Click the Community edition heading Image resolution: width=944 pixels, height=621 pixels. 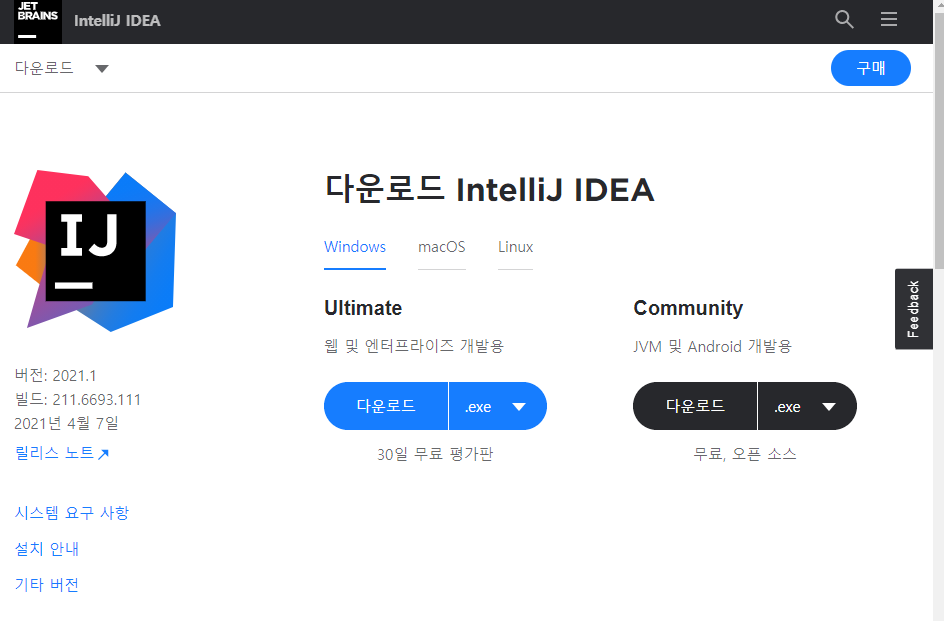click(688, 308)
